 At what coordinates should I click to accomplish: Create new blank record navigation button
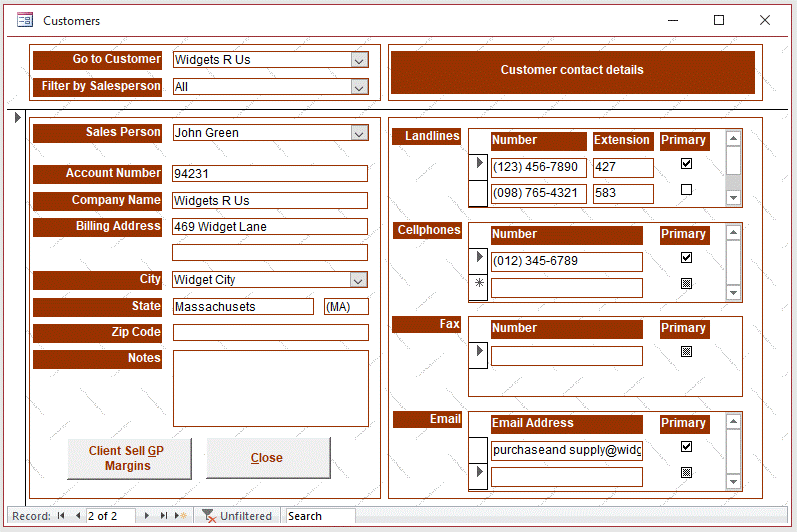click(x=181, y=516)
